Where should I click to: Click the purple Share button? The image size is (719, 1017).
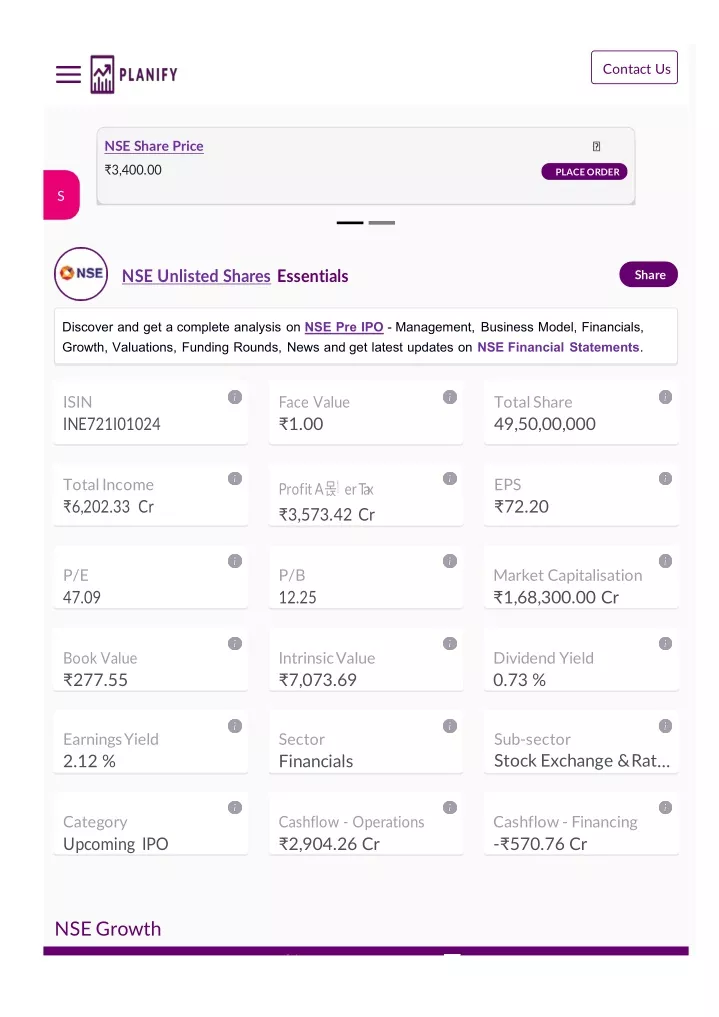pyautogui.click(x=648, y=274)
